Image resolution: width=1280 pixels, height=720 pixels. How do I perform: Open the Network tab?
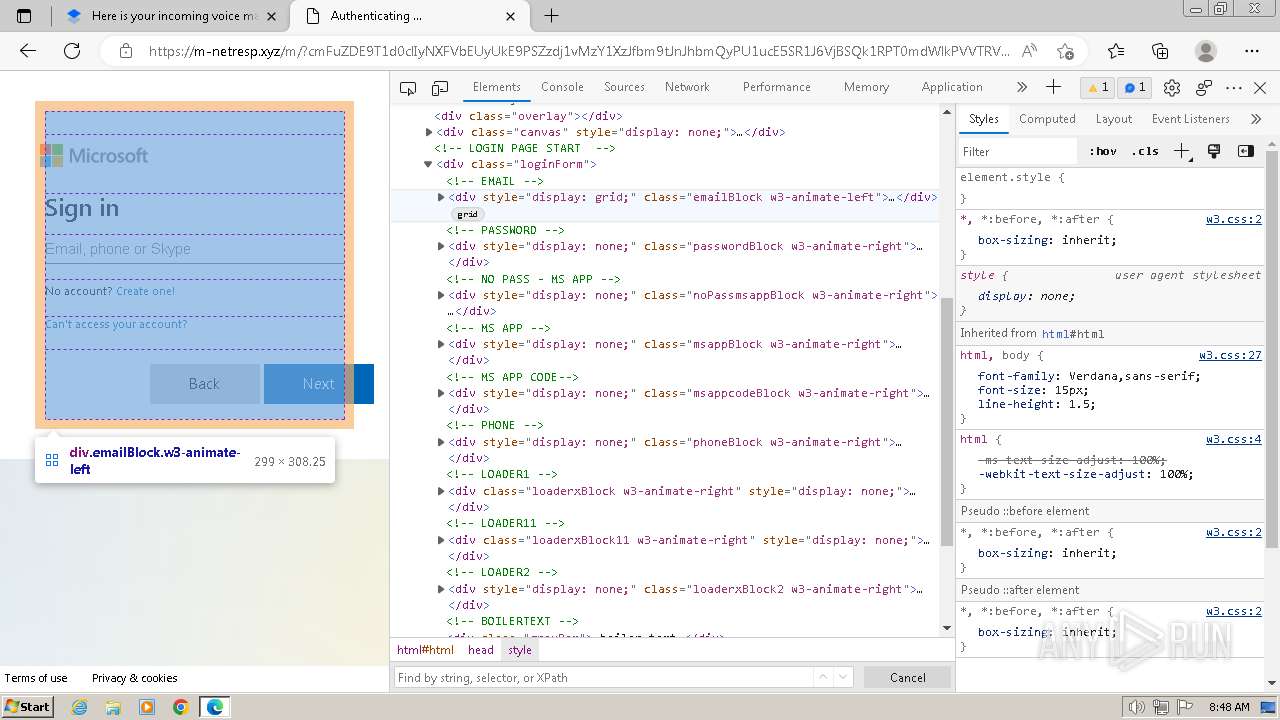(687, 87)
